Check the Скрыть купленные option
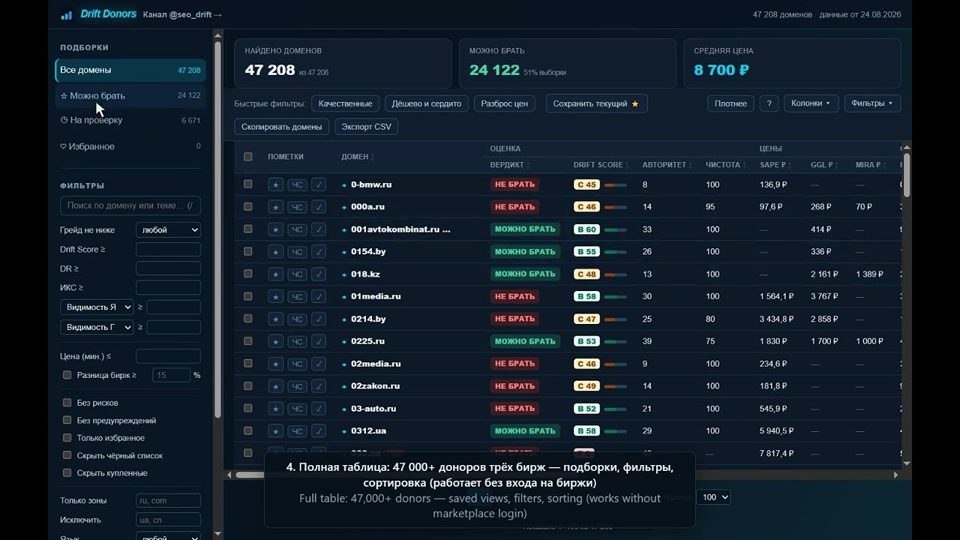The image size is (960, 540). click(x=67, y=473)
